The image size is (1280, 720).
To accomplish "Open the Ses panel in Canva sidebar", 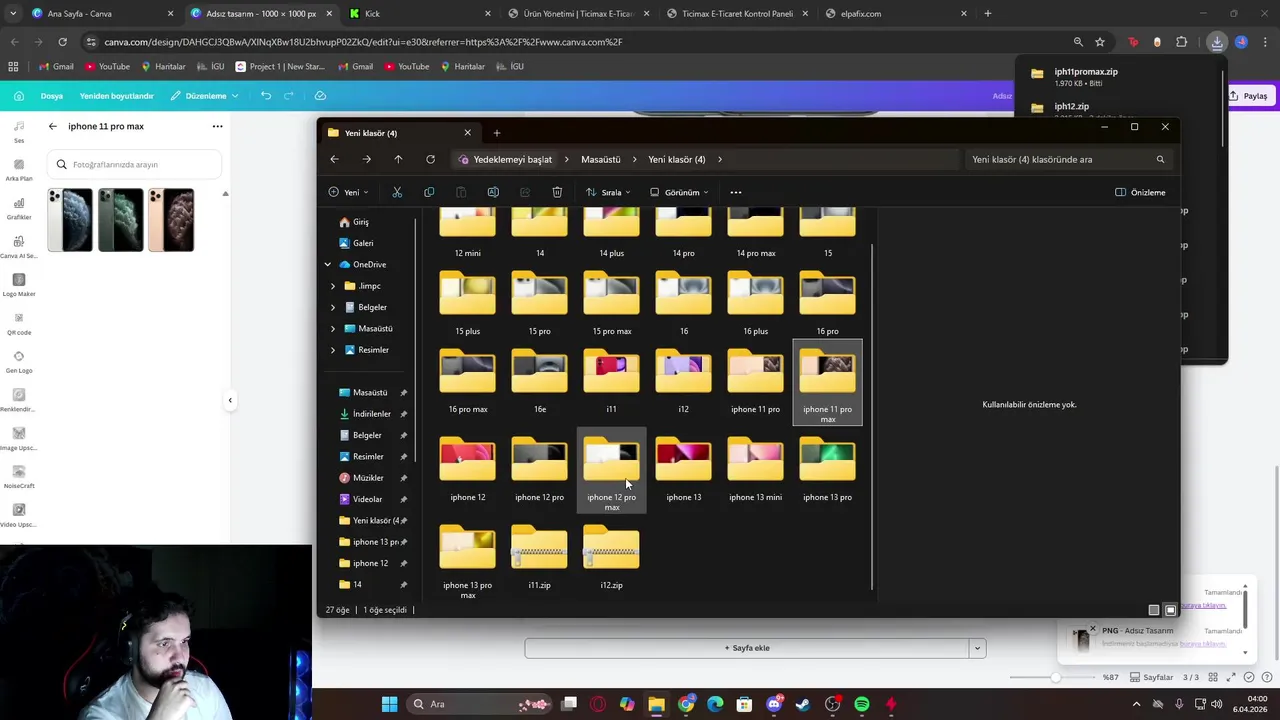I will [x=19, y=131].
